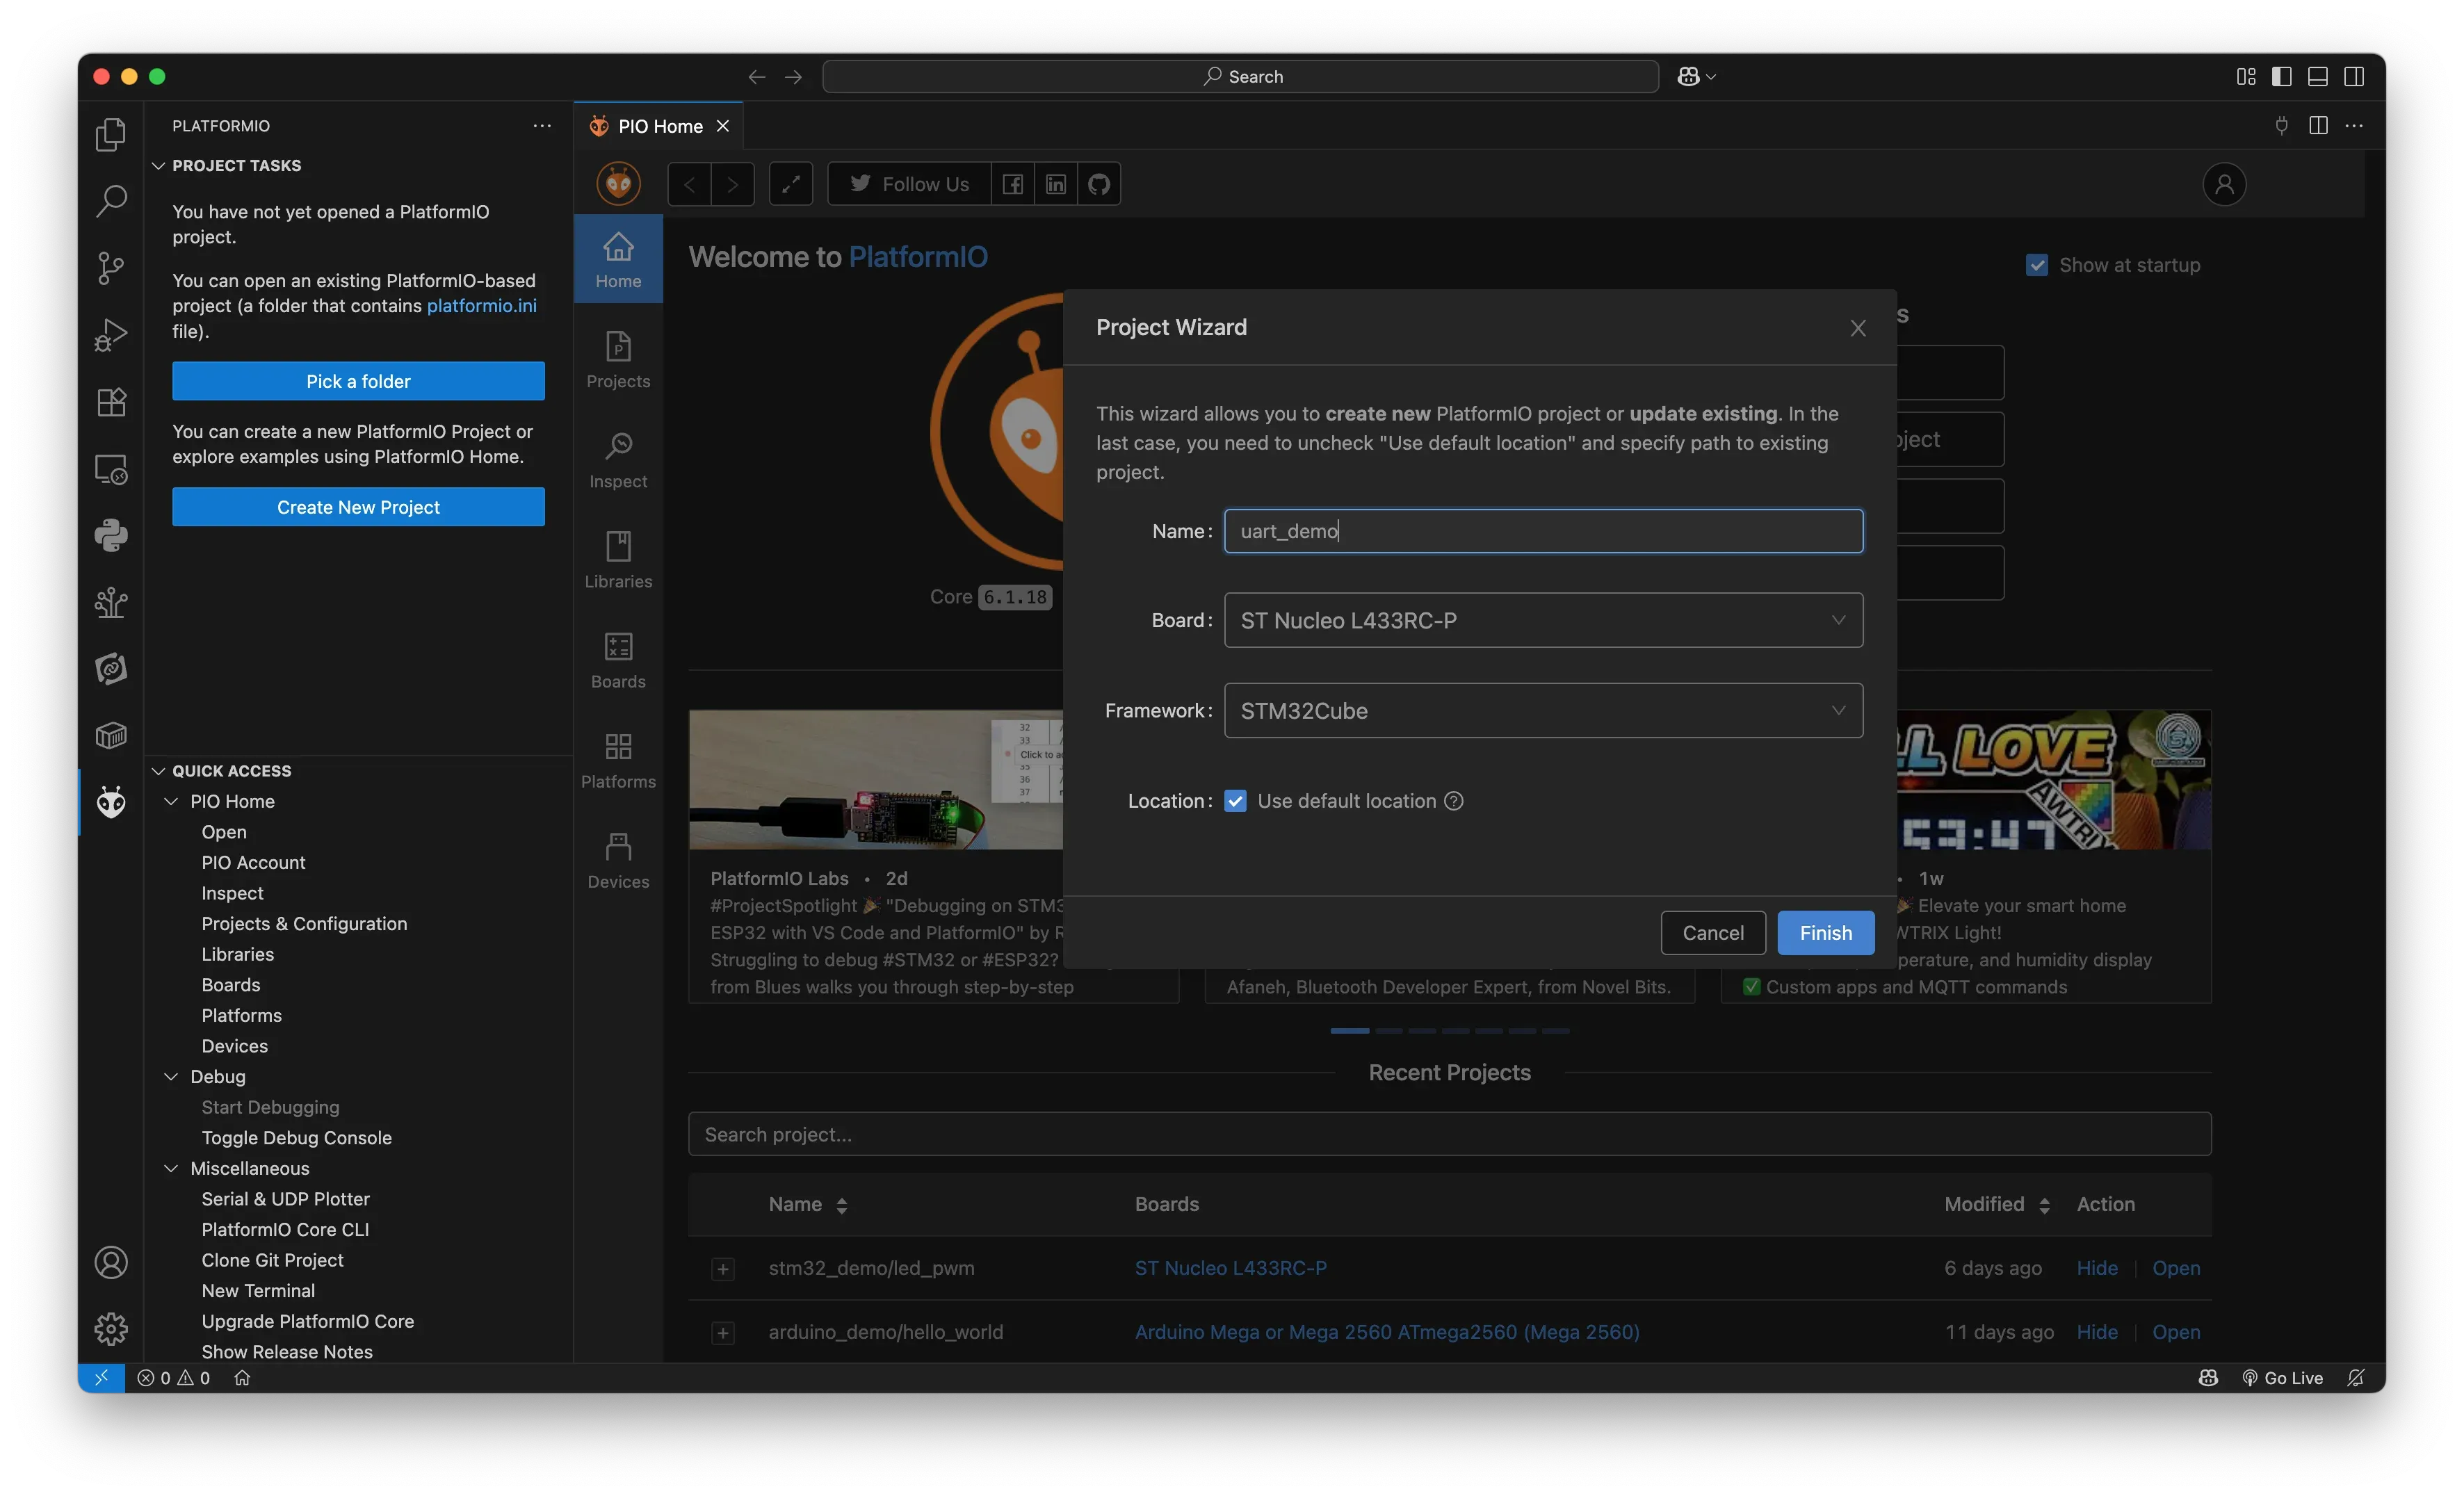Open the Extensions icon in activity bar
2464x1496 pixels.
[110, 402]
